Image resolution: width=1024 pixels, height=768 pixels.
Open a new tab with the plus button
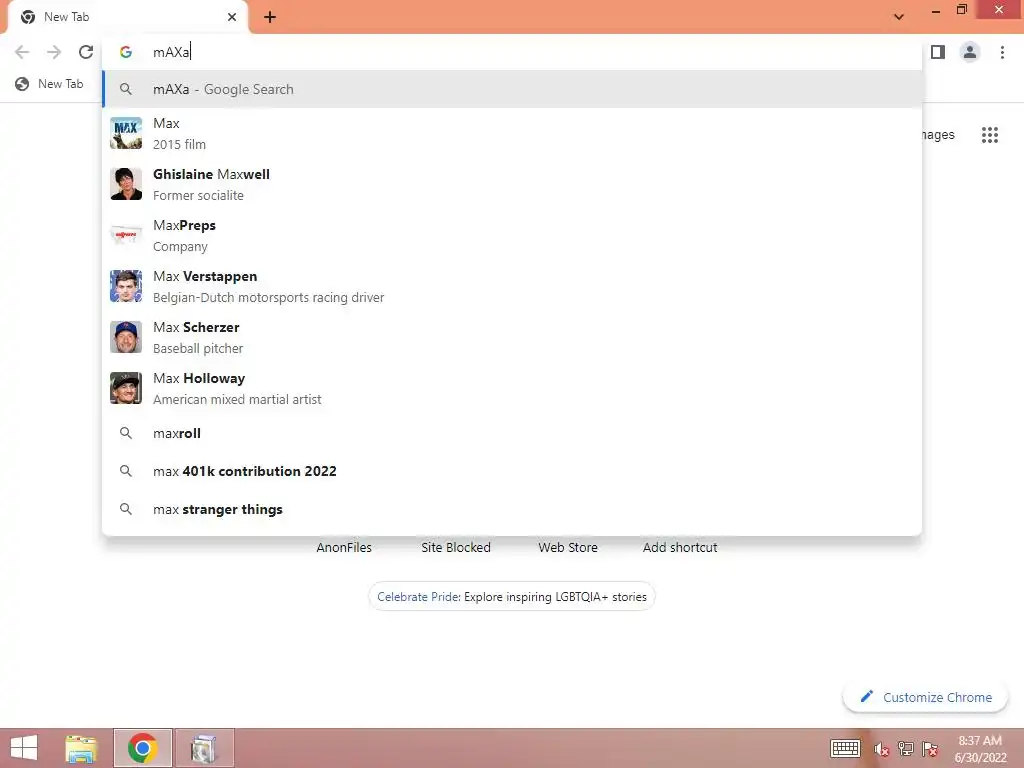tap(270, 17)
